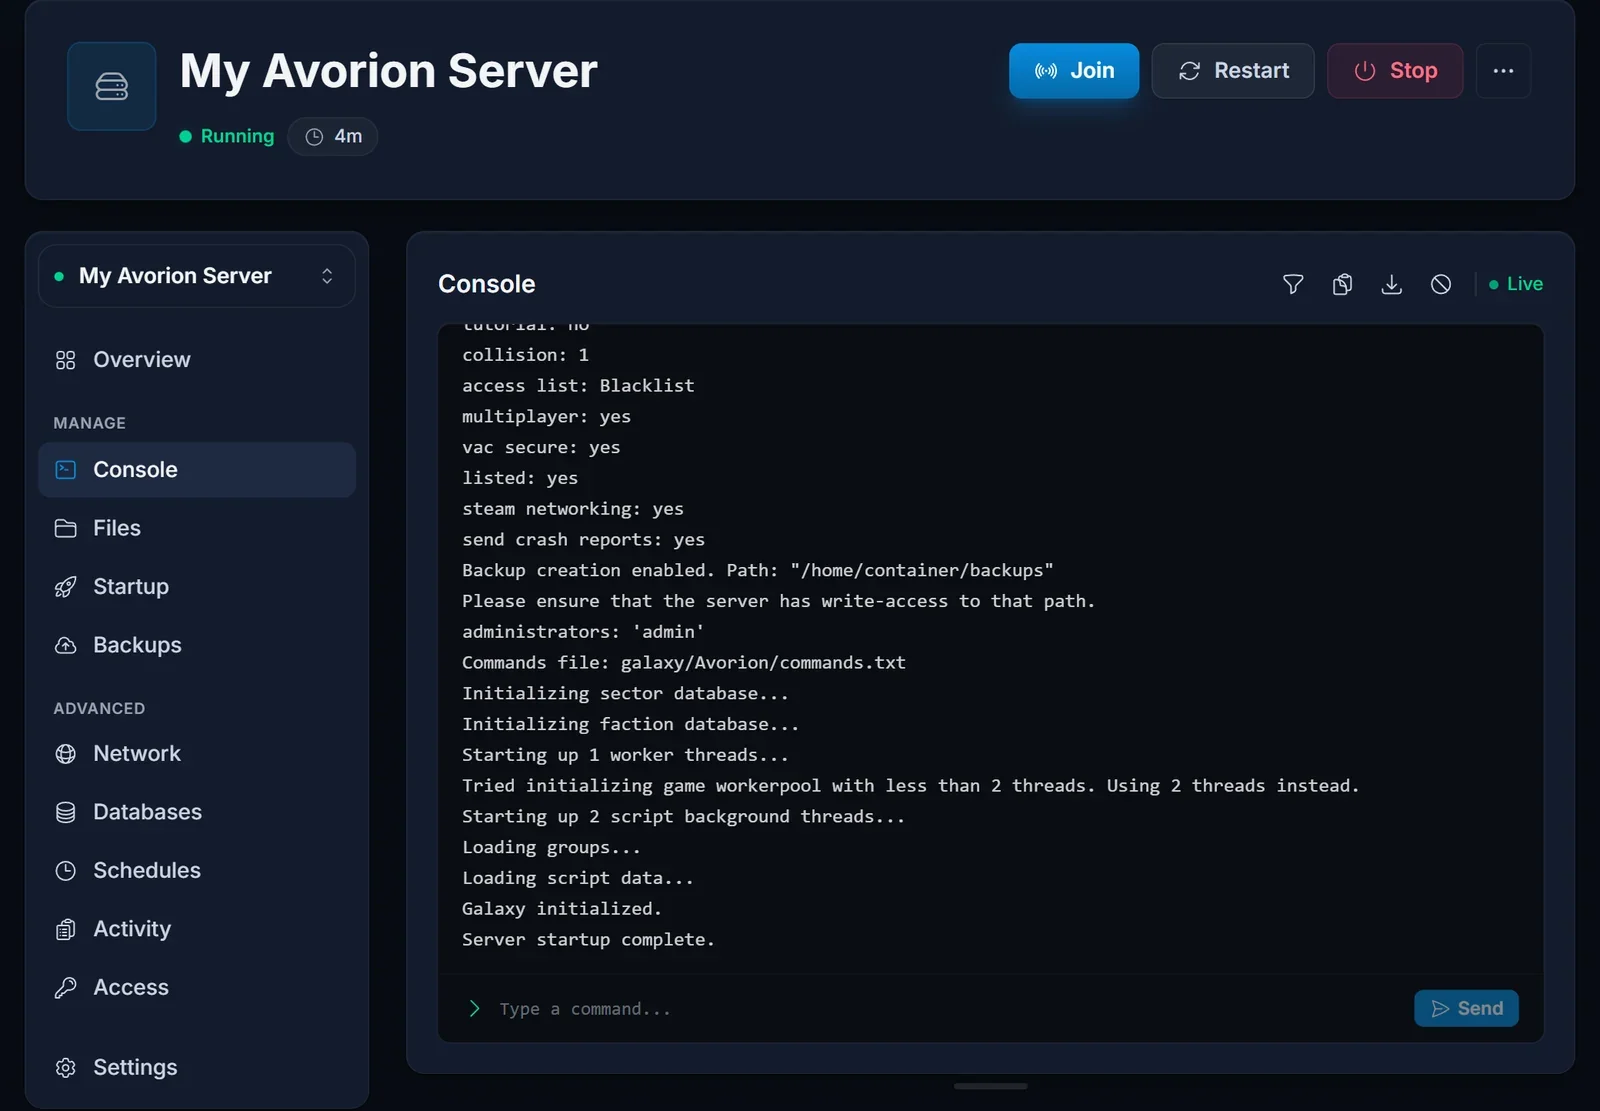Toggle the Live console indicator
Viewport: 1600px width, 1111px height.
pyautogui.click(x=1516, y=284)
